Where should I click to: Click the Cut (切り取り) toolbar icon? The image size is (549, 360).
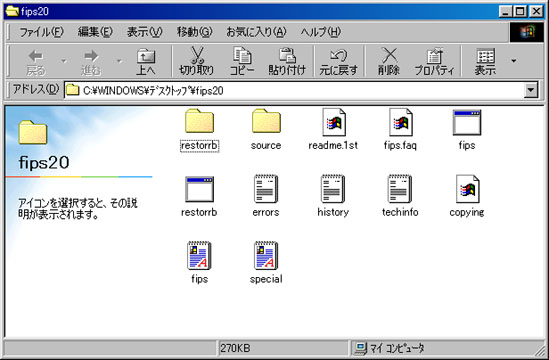[x=197, y=61]
